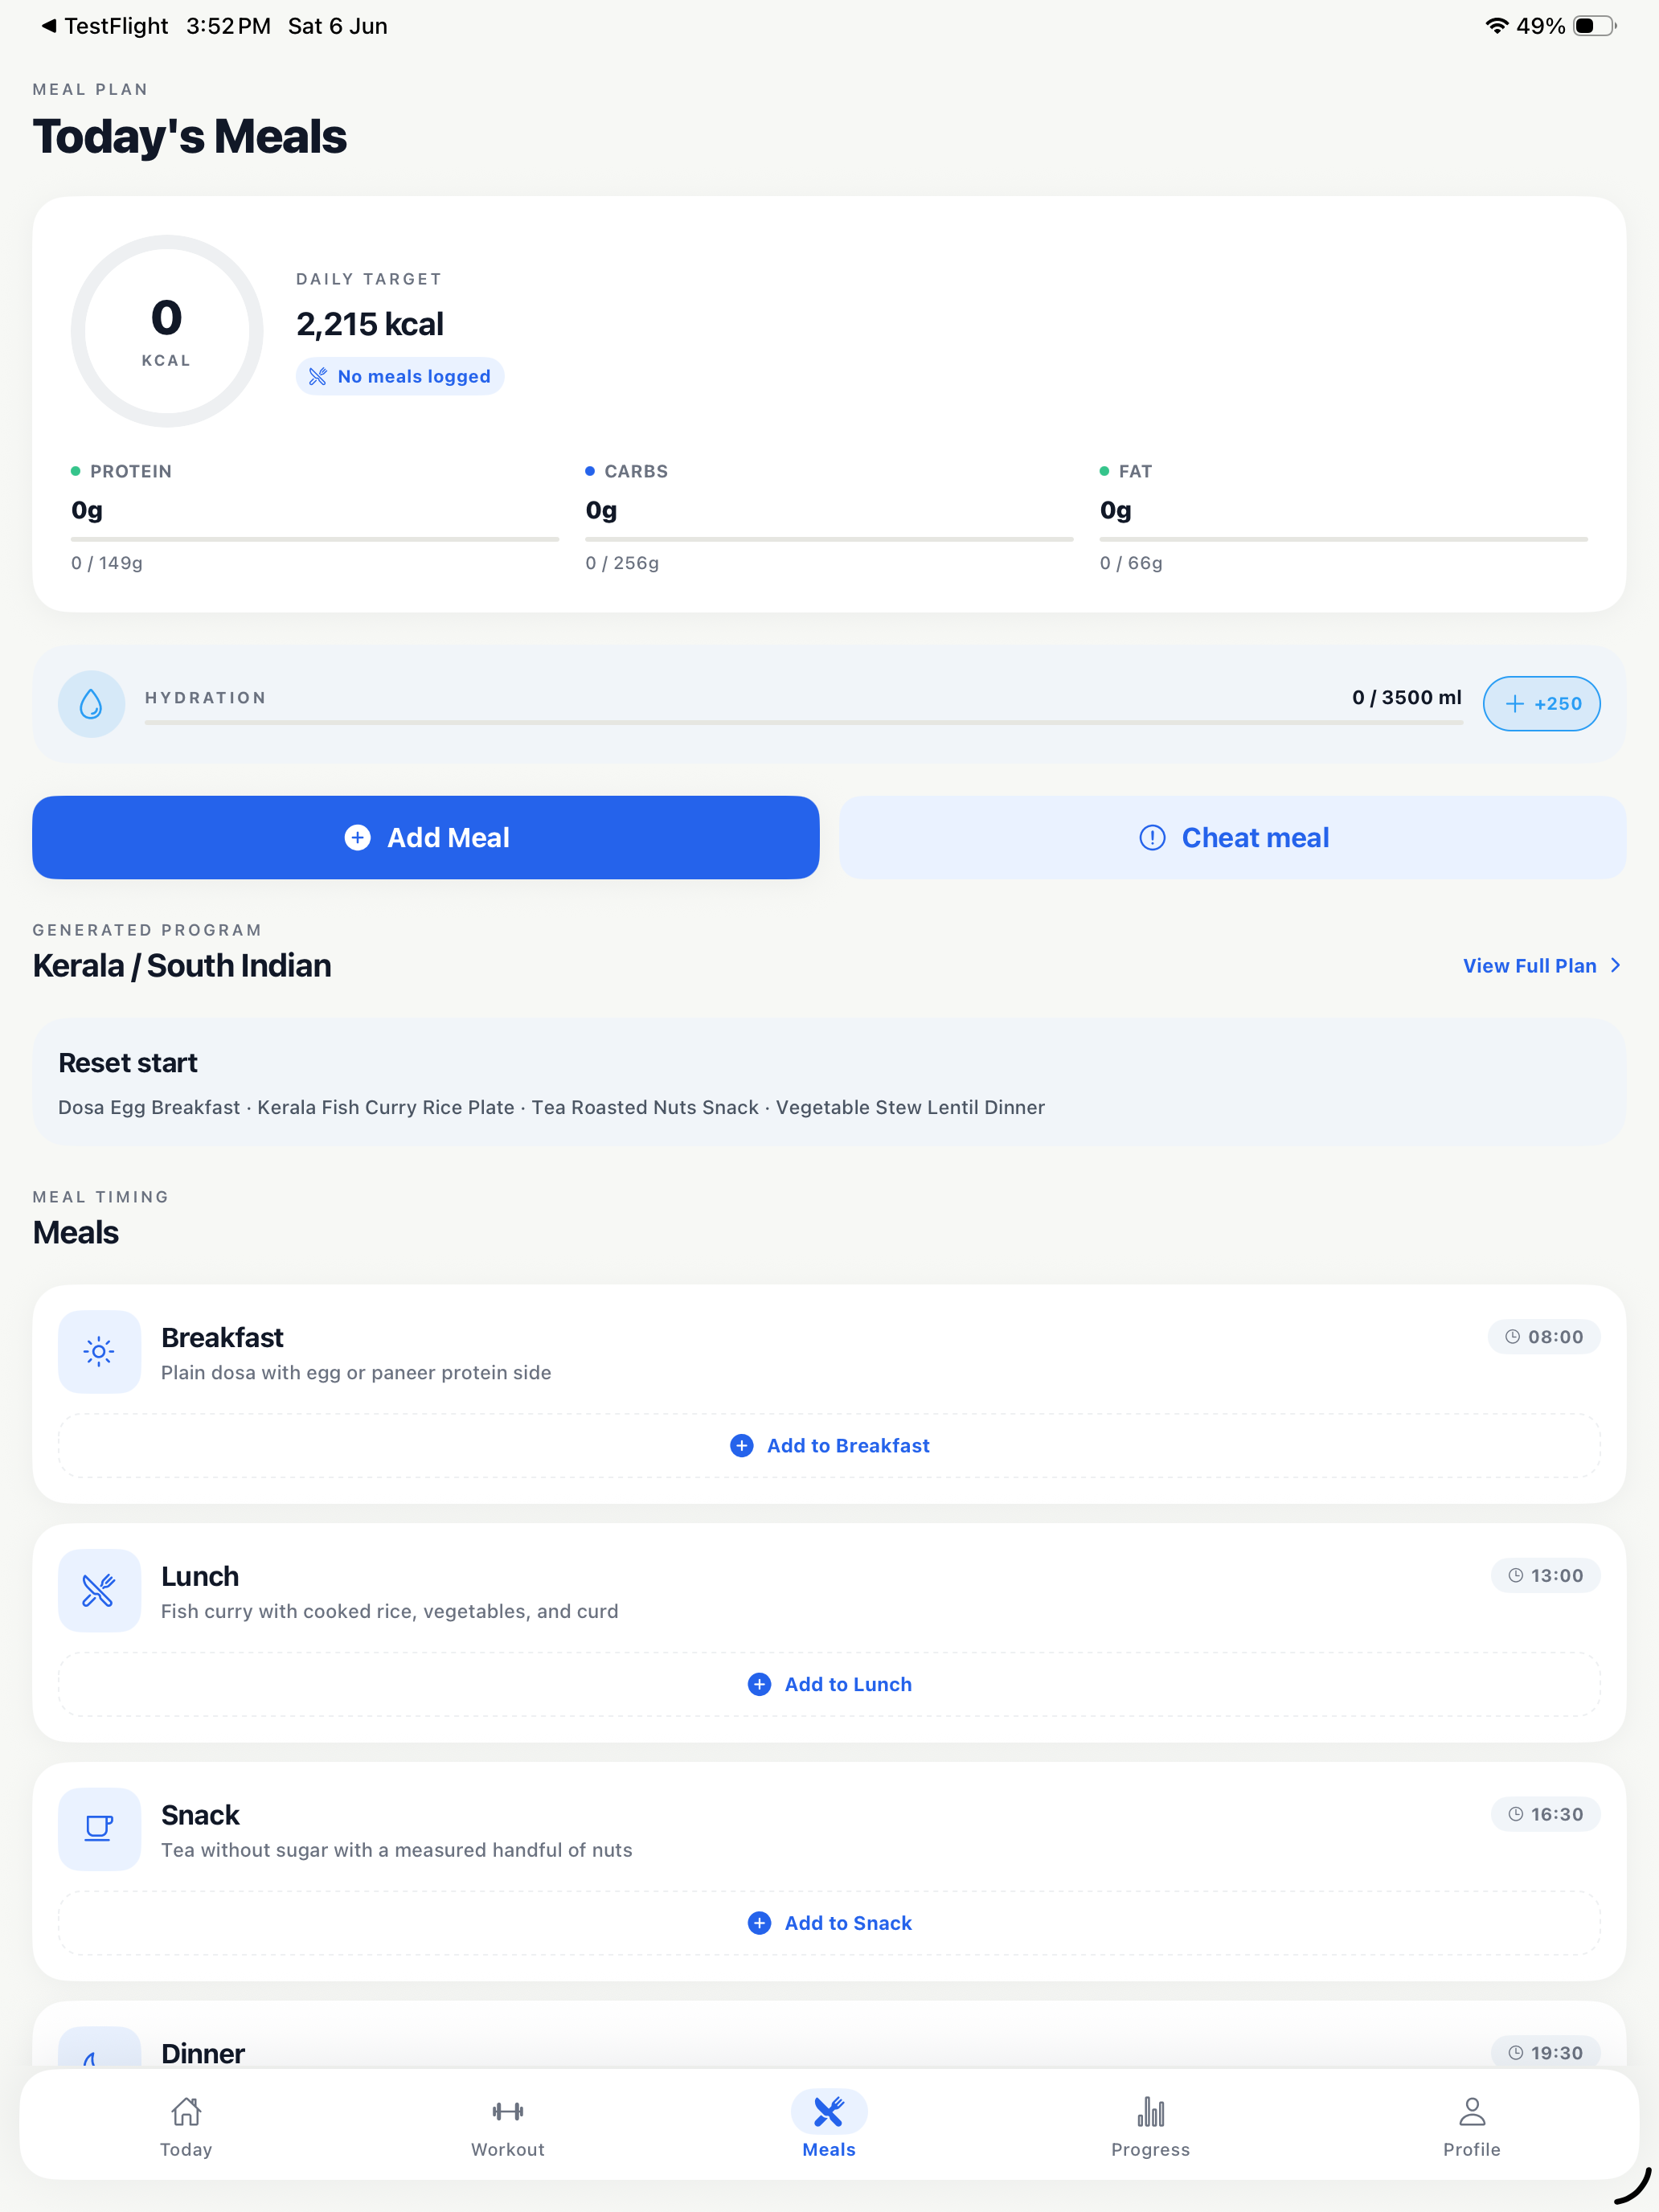The image size is (1659, 2212).
Task: Tap the Carbs progress bar
Action: click(x=829, y=539)
